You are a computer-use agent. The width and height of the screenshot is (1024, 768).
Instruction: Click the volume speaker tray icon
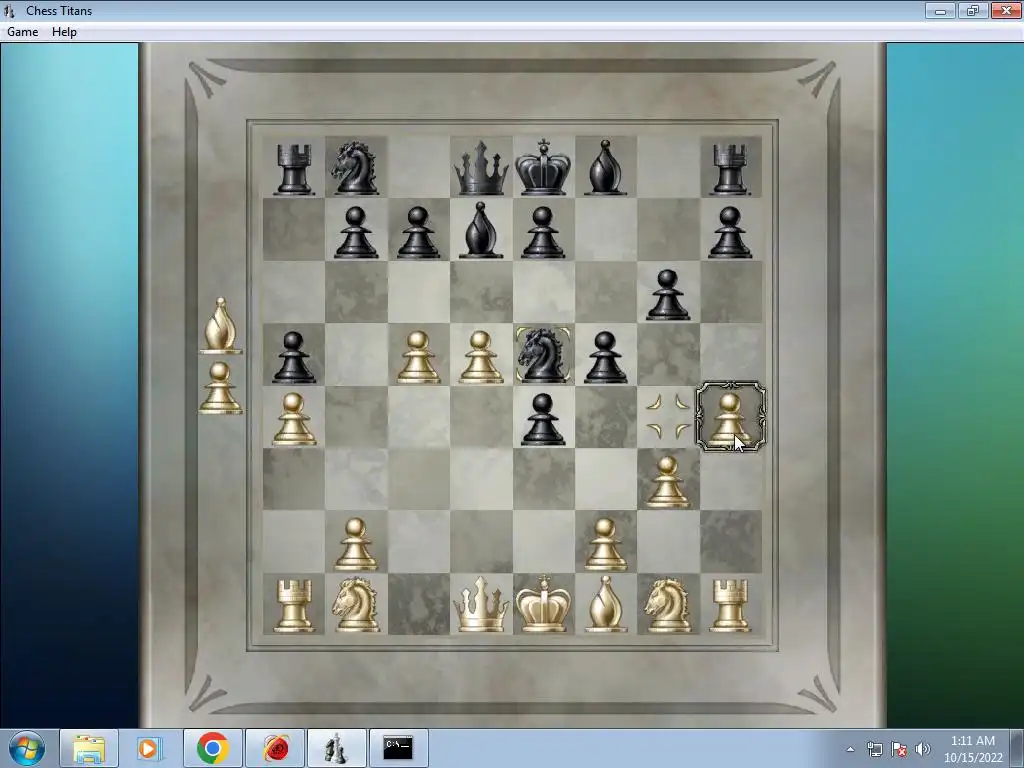[x=923, y=749]
